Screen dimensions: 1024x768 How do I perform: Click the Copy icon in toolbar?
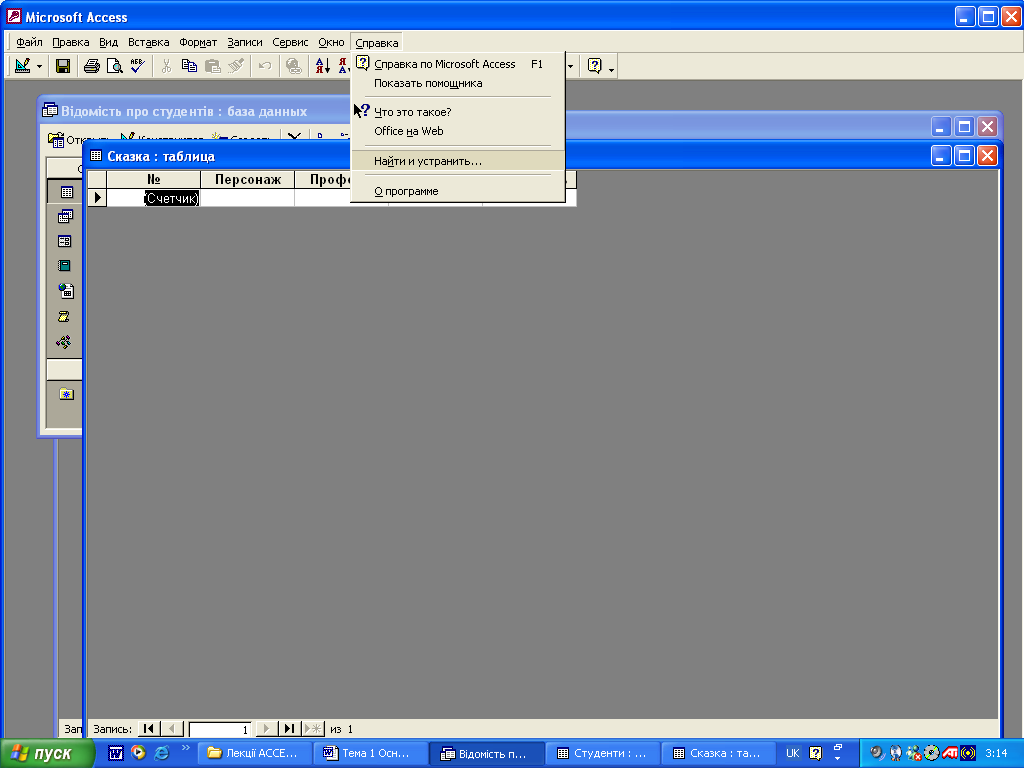coord(189,66)
